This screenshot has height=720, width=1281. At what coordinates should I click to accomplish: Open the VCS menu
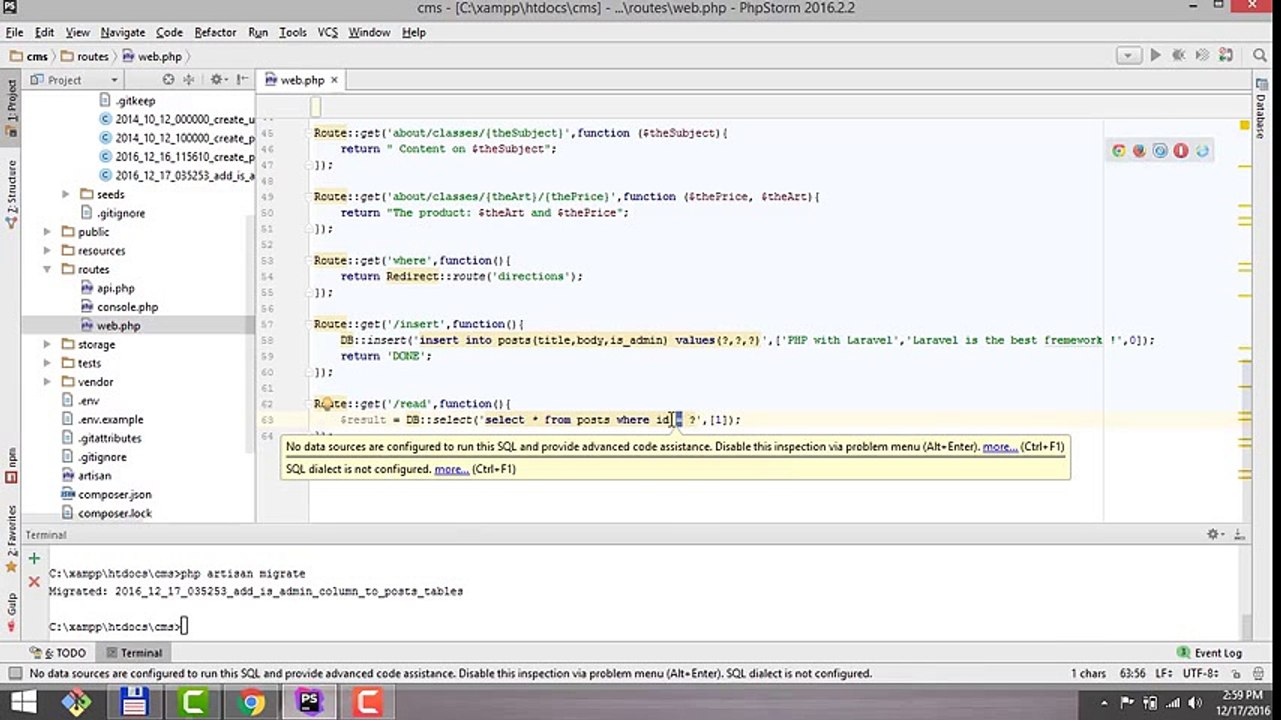pos(328,32)
